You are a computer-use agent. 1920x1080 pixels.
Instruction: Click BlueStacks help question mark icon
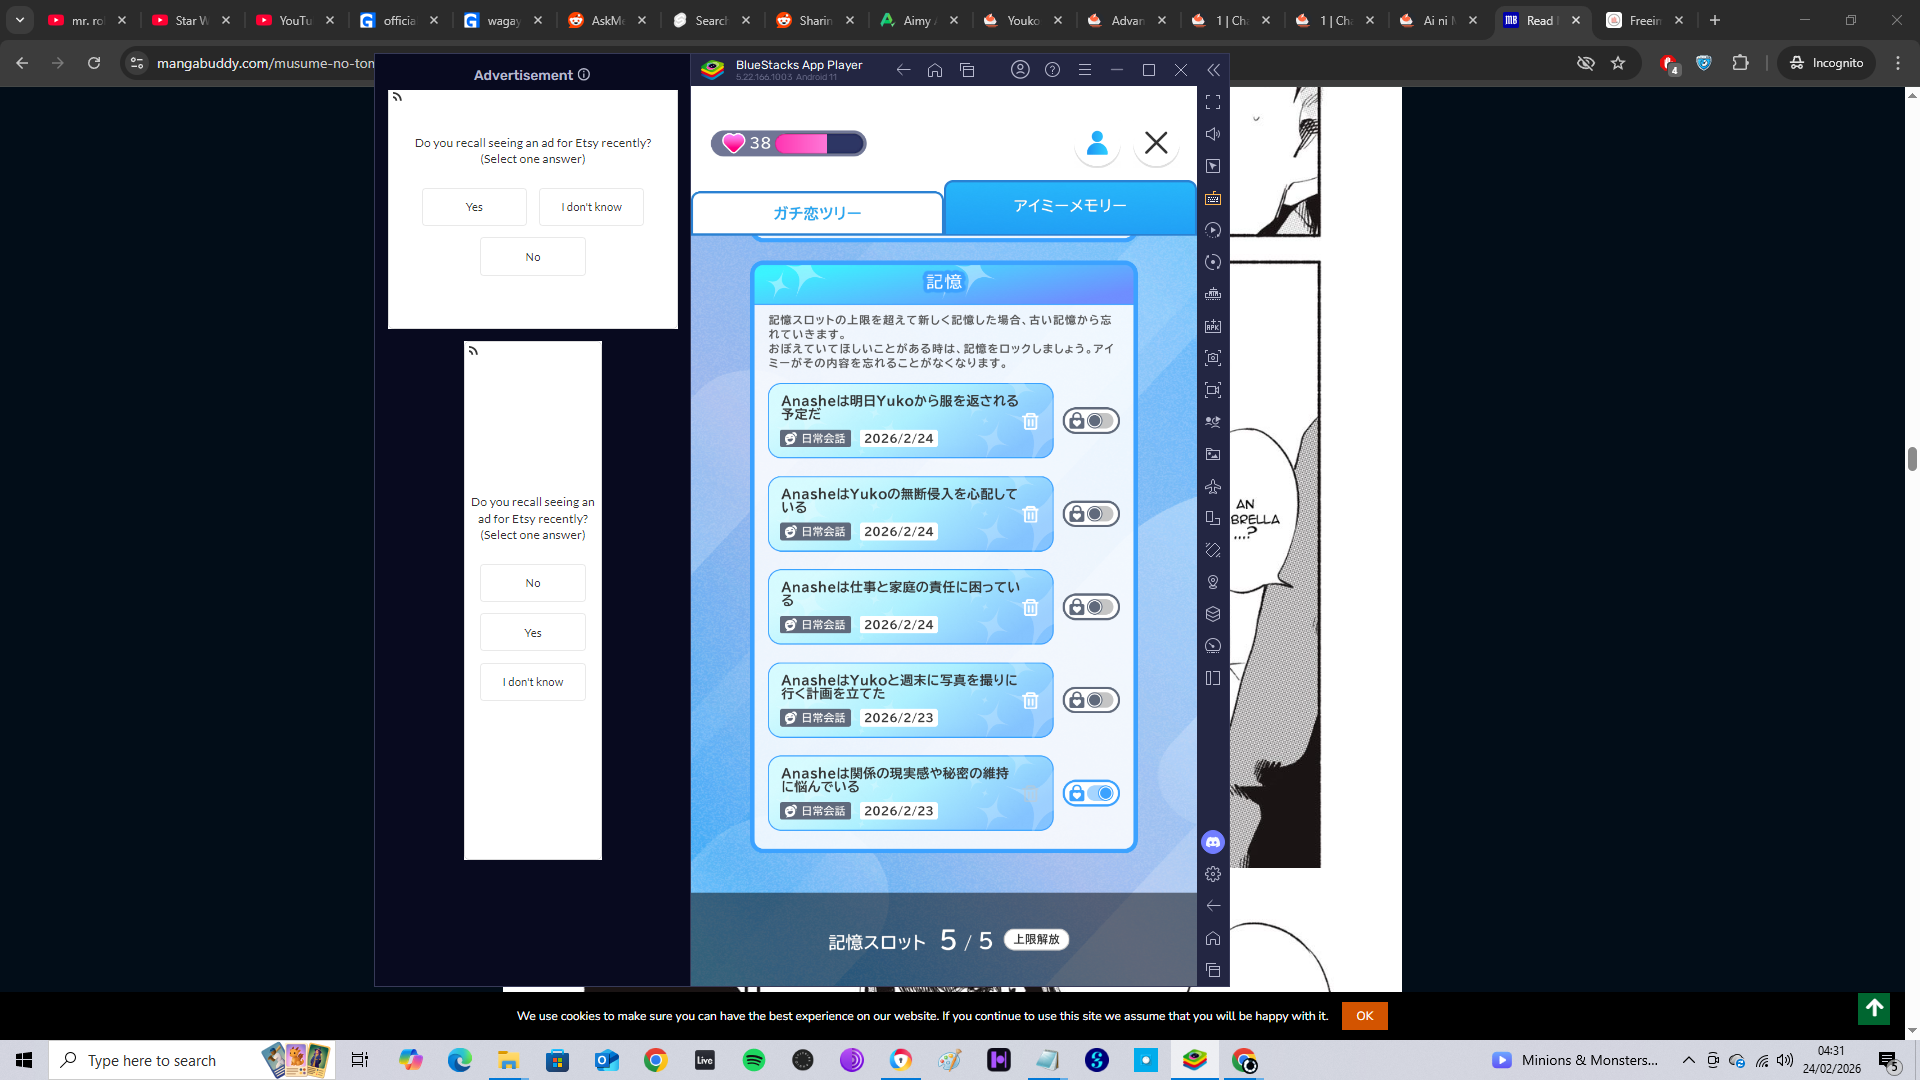pos(1052,70)
